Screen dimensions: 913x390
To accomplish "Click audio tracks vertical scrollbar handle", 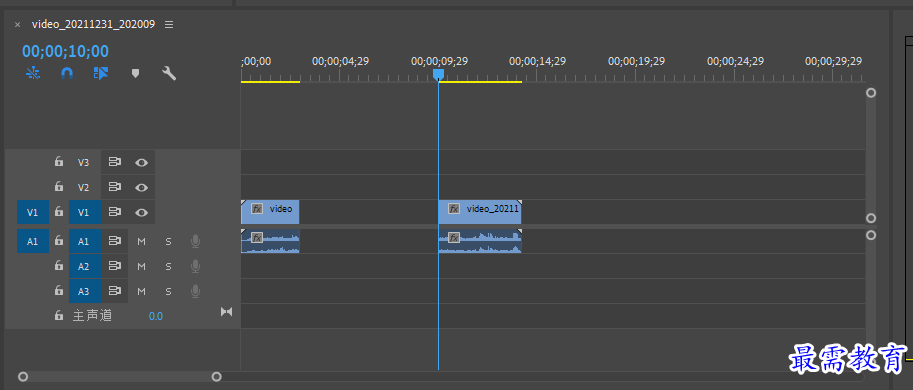I will coord(871,235).
